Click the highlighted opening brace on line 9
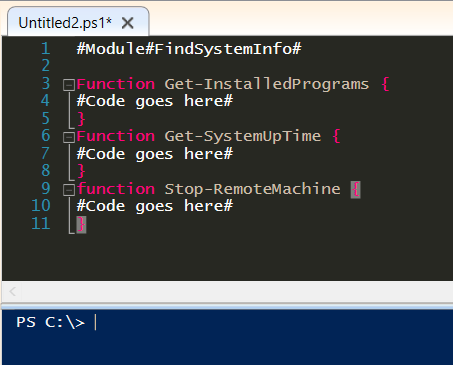The width and height of the screenshot is (453, 365). click(x=356, y=189)
